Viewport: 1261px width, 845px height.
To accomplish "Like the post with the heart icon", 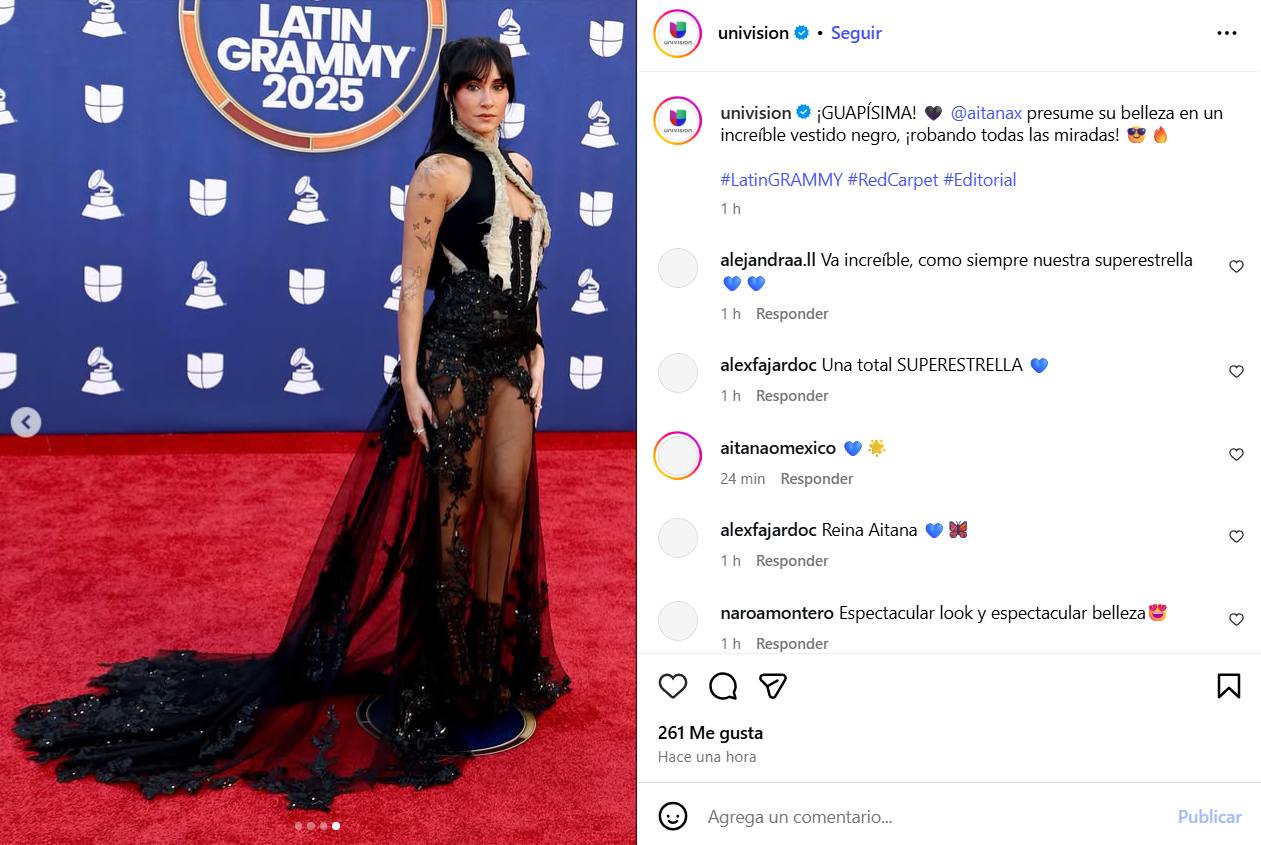I will tap(673, 686).
